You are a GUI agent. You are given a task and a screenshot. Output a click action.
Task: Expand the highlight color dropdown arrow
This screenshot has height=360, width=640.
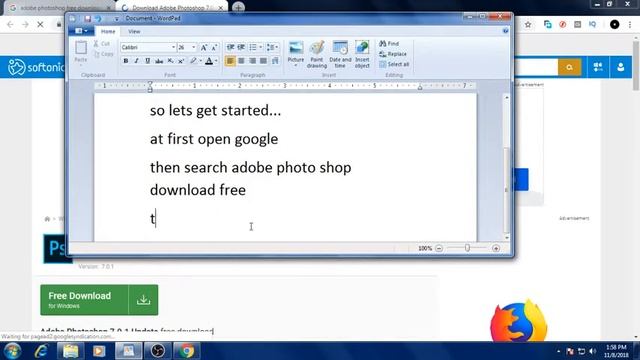(200, 61)
